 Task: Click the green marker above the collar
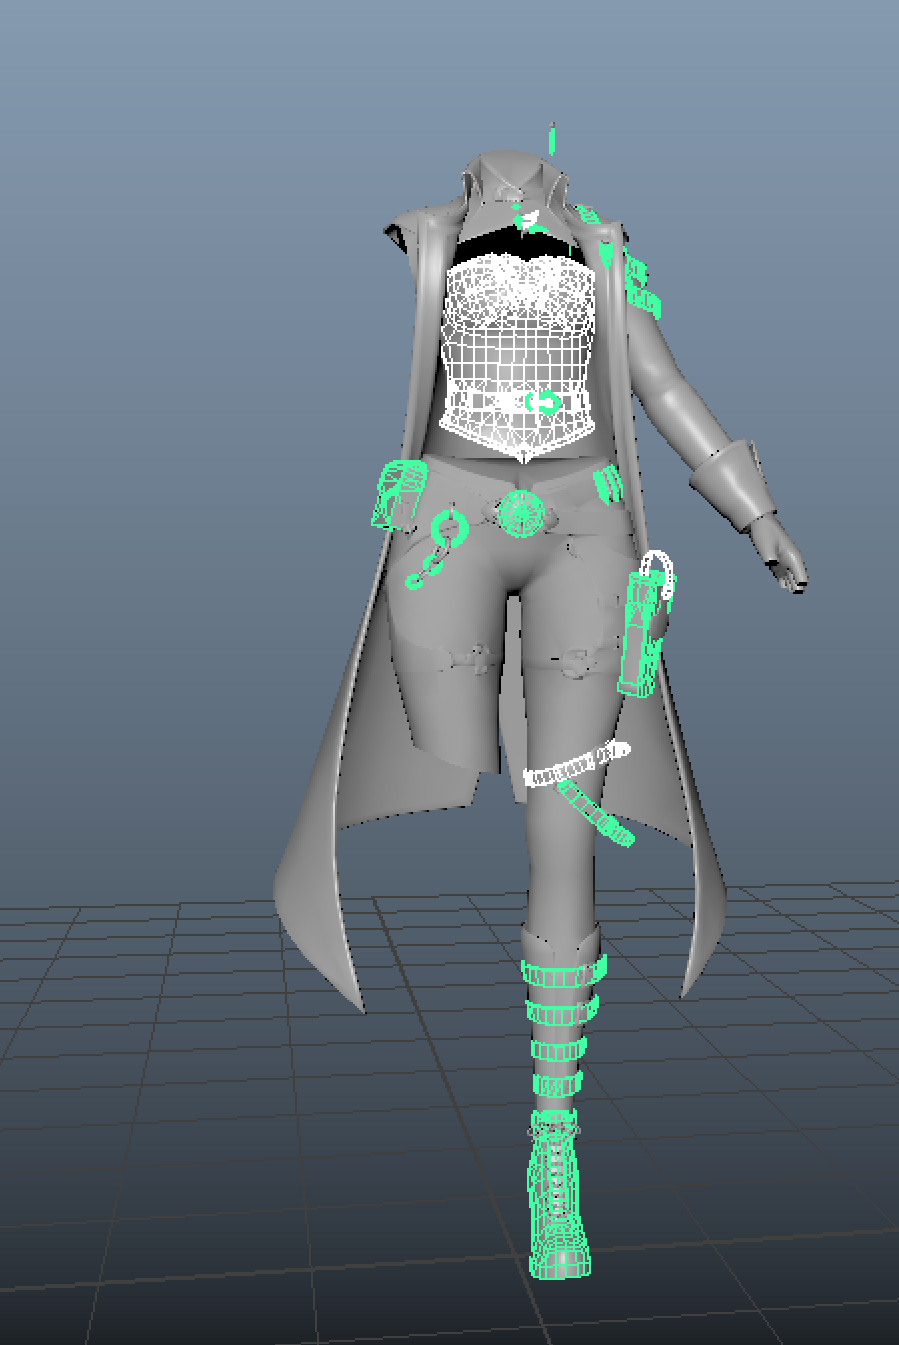[550, 138]
